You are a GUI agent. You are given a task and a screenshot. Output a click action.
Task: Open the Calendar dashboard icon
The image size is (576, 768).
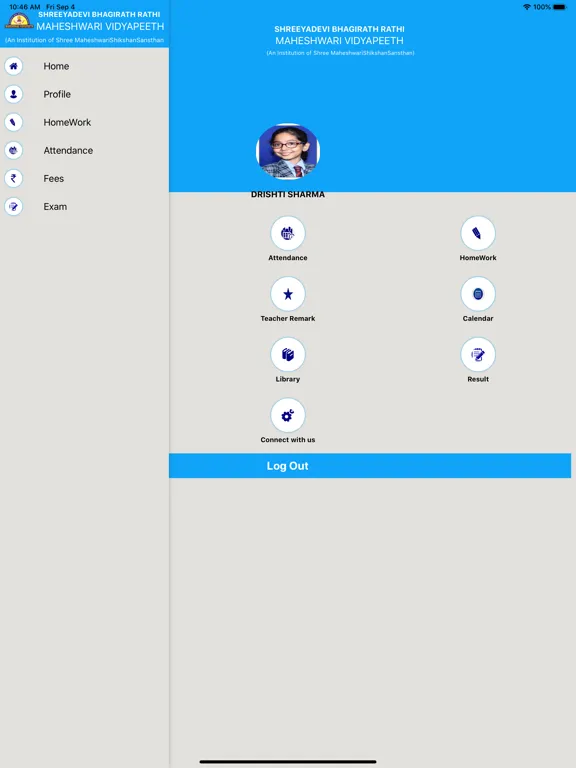(478, 294)
